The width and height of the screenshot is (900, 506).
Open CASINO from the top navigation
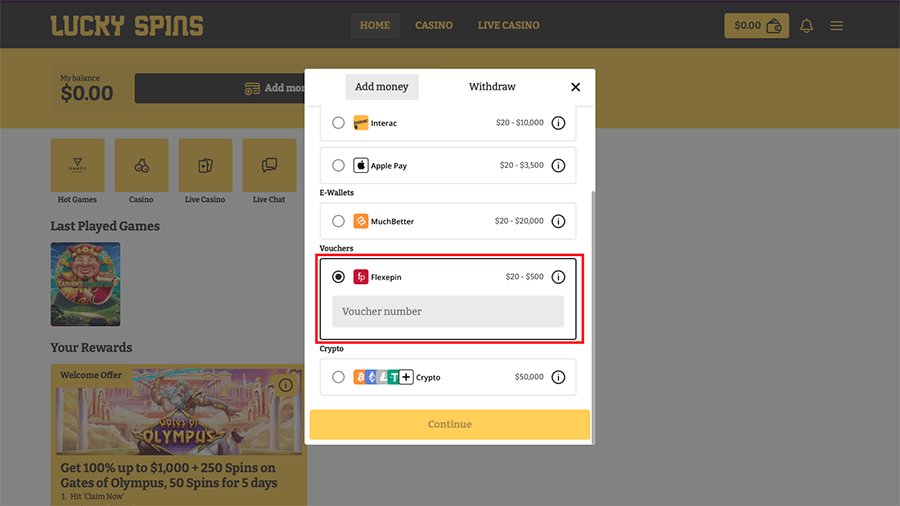tap(434, 25)
